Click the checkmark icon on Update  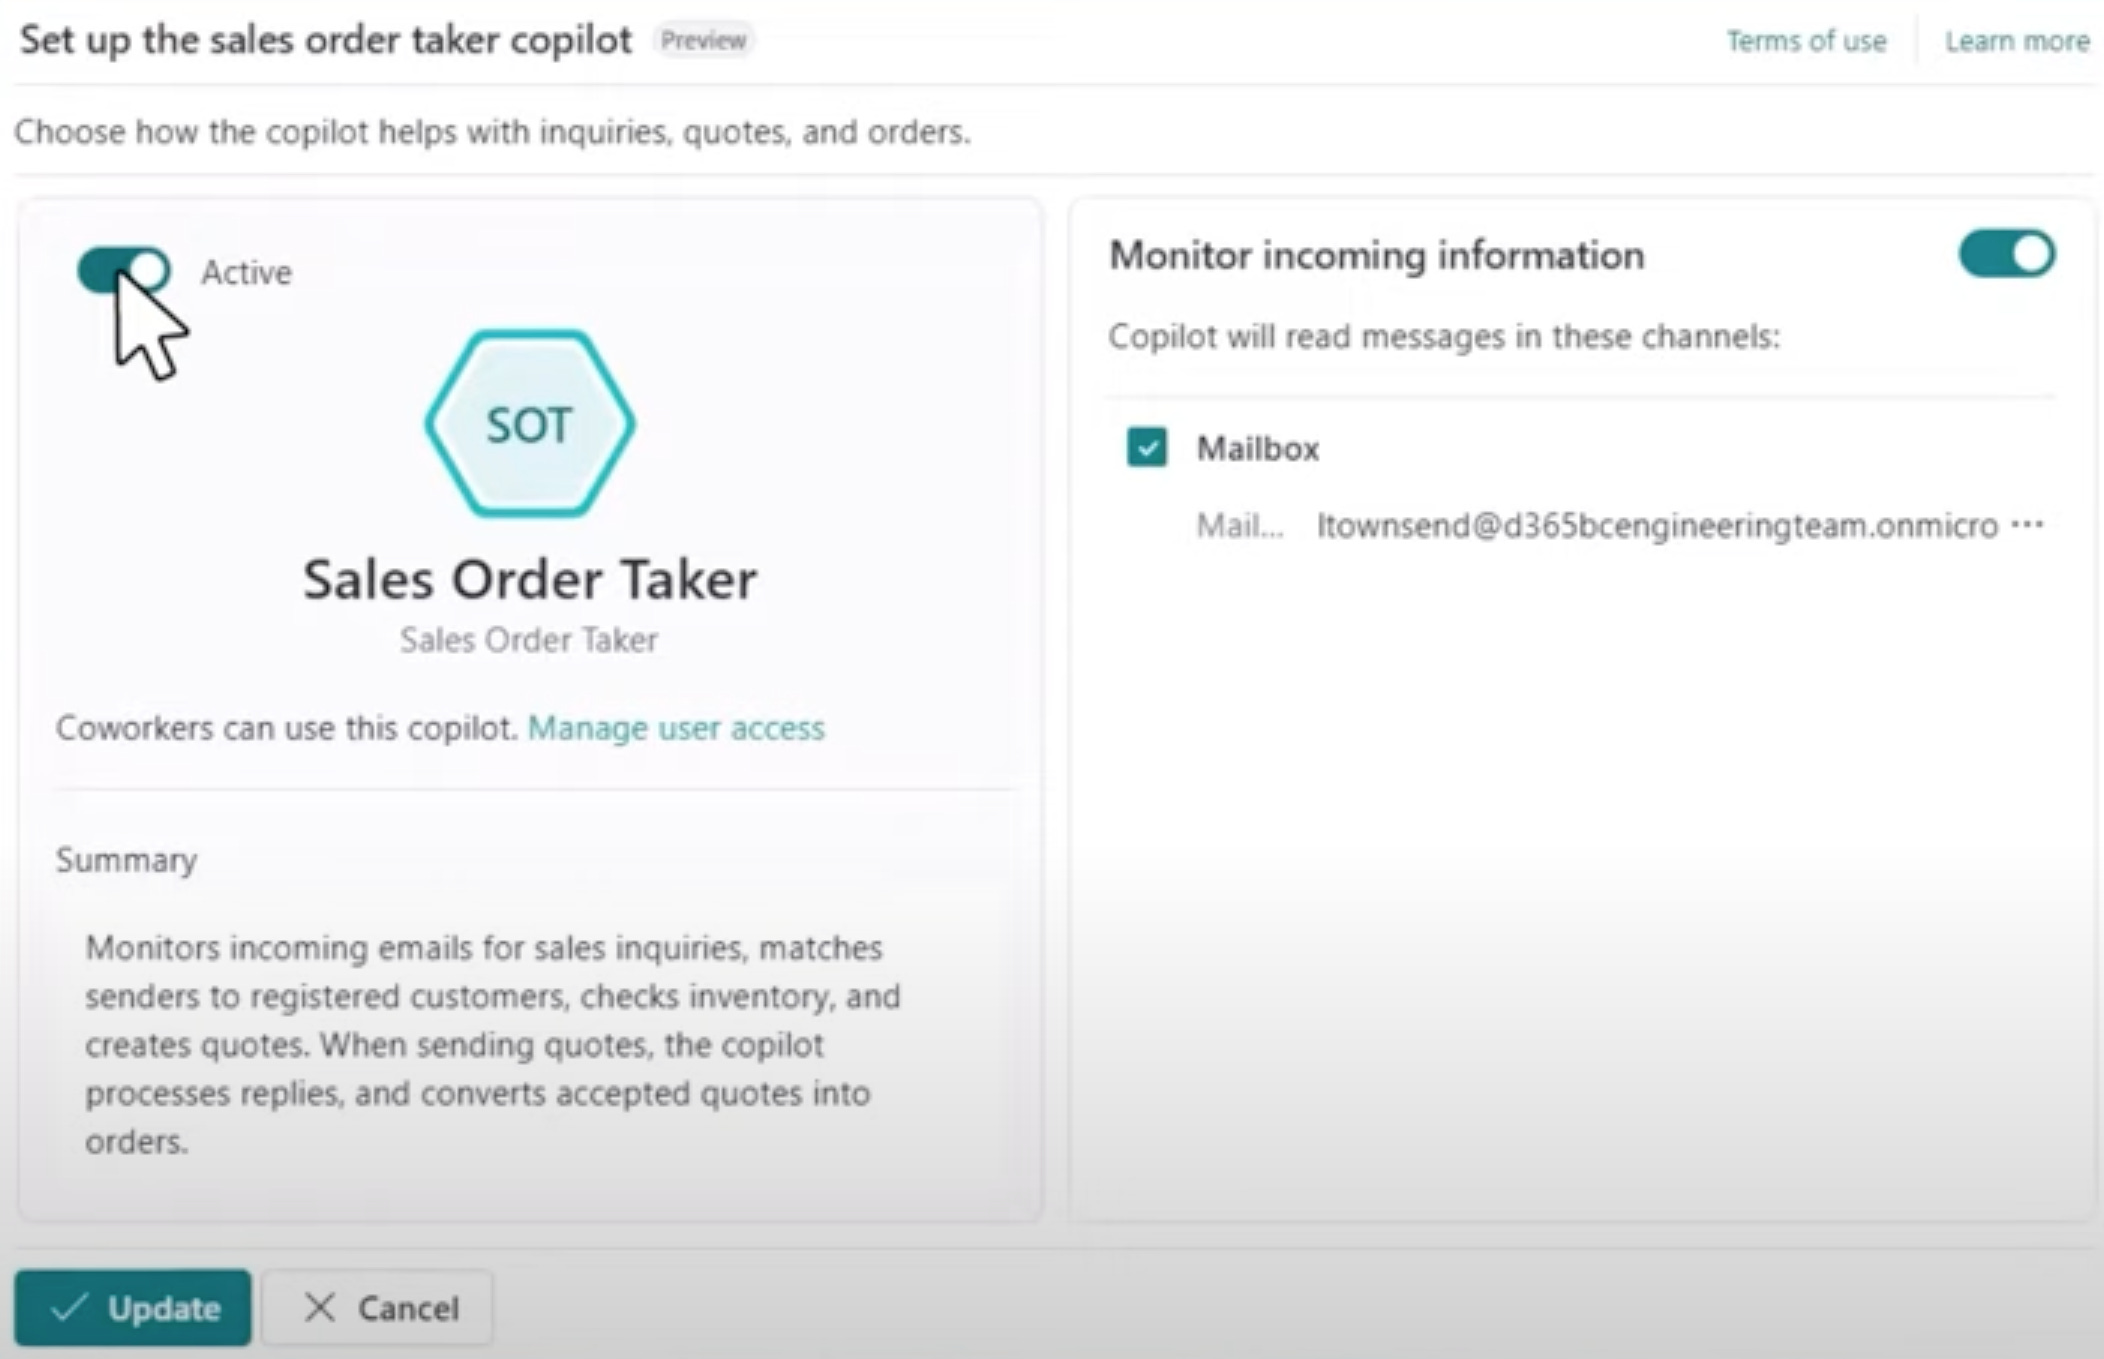tap(68, 1307)
